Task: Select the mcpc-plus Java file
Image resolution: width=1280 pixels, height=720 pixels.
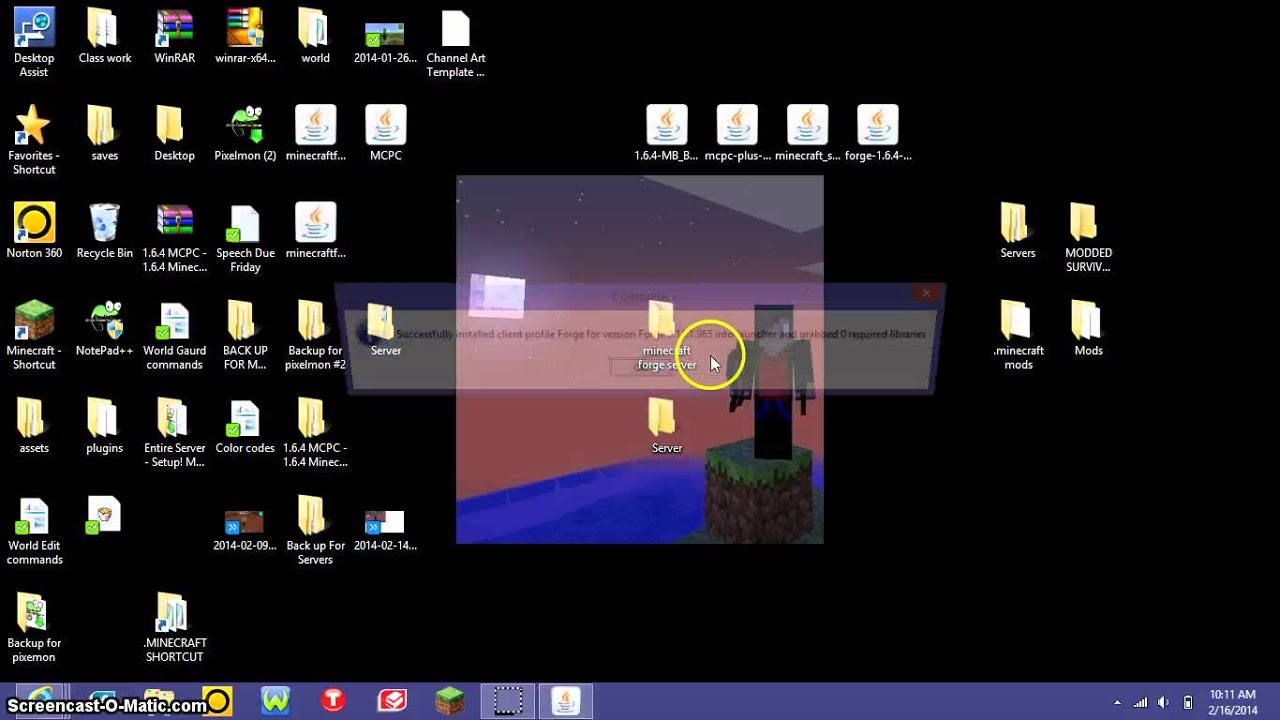Action: point(737,134)
